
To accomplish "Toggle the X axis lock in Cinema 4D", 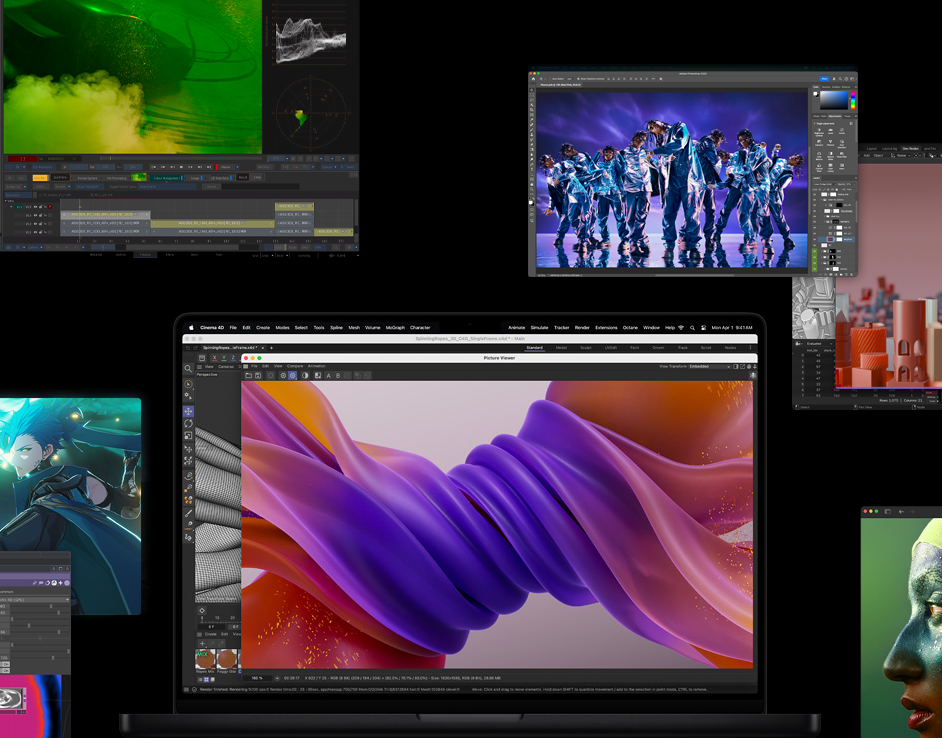I will 214,358.
